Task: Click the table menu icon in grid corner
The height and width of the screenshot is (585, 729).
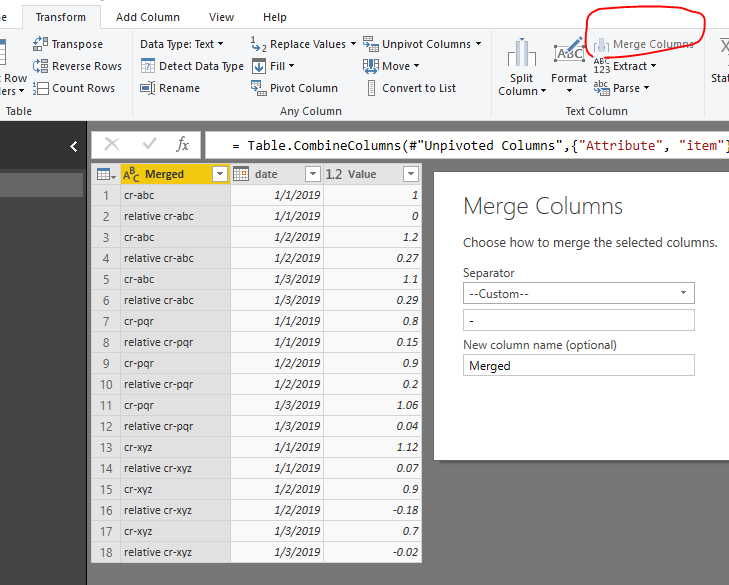Action: (106, 174)
